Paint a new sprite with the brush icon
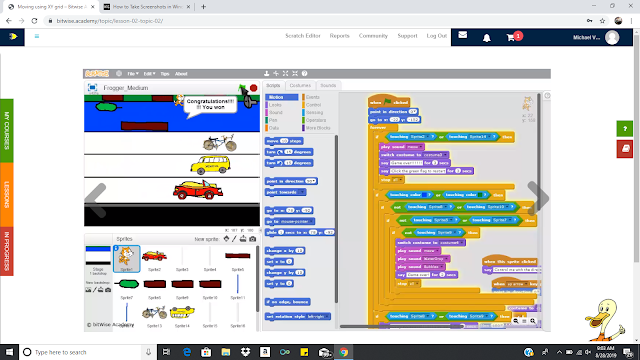640x360 pixels. [234, 239]
